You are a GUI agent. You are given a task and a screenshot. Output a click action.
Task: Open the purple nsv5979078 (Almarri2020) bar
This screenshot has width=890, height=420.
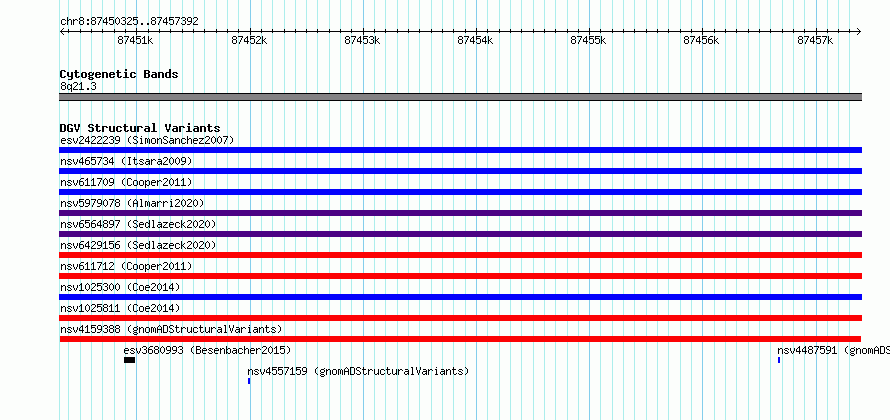(x=460, y=213)
